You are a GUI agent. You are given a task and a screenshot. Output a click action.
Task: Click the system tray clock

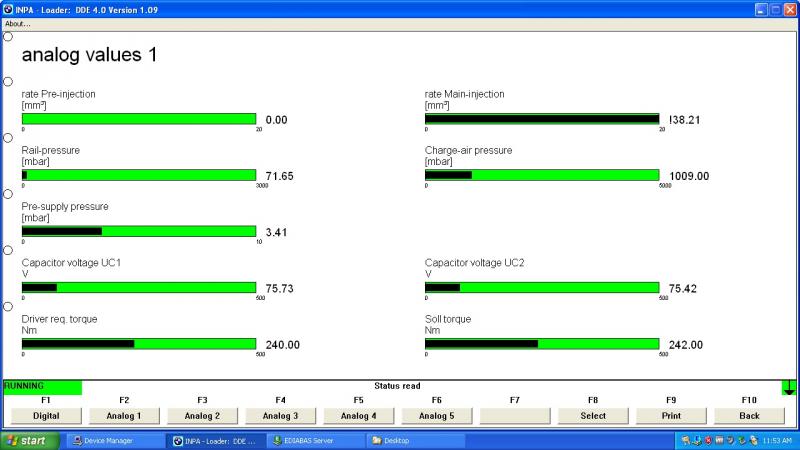coord(776,440)
